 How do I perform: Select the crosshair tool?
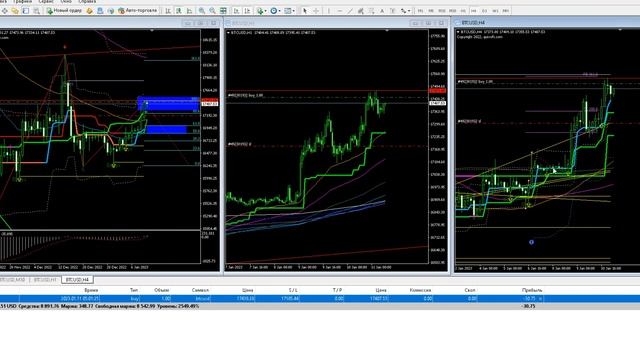click(316, 11)
